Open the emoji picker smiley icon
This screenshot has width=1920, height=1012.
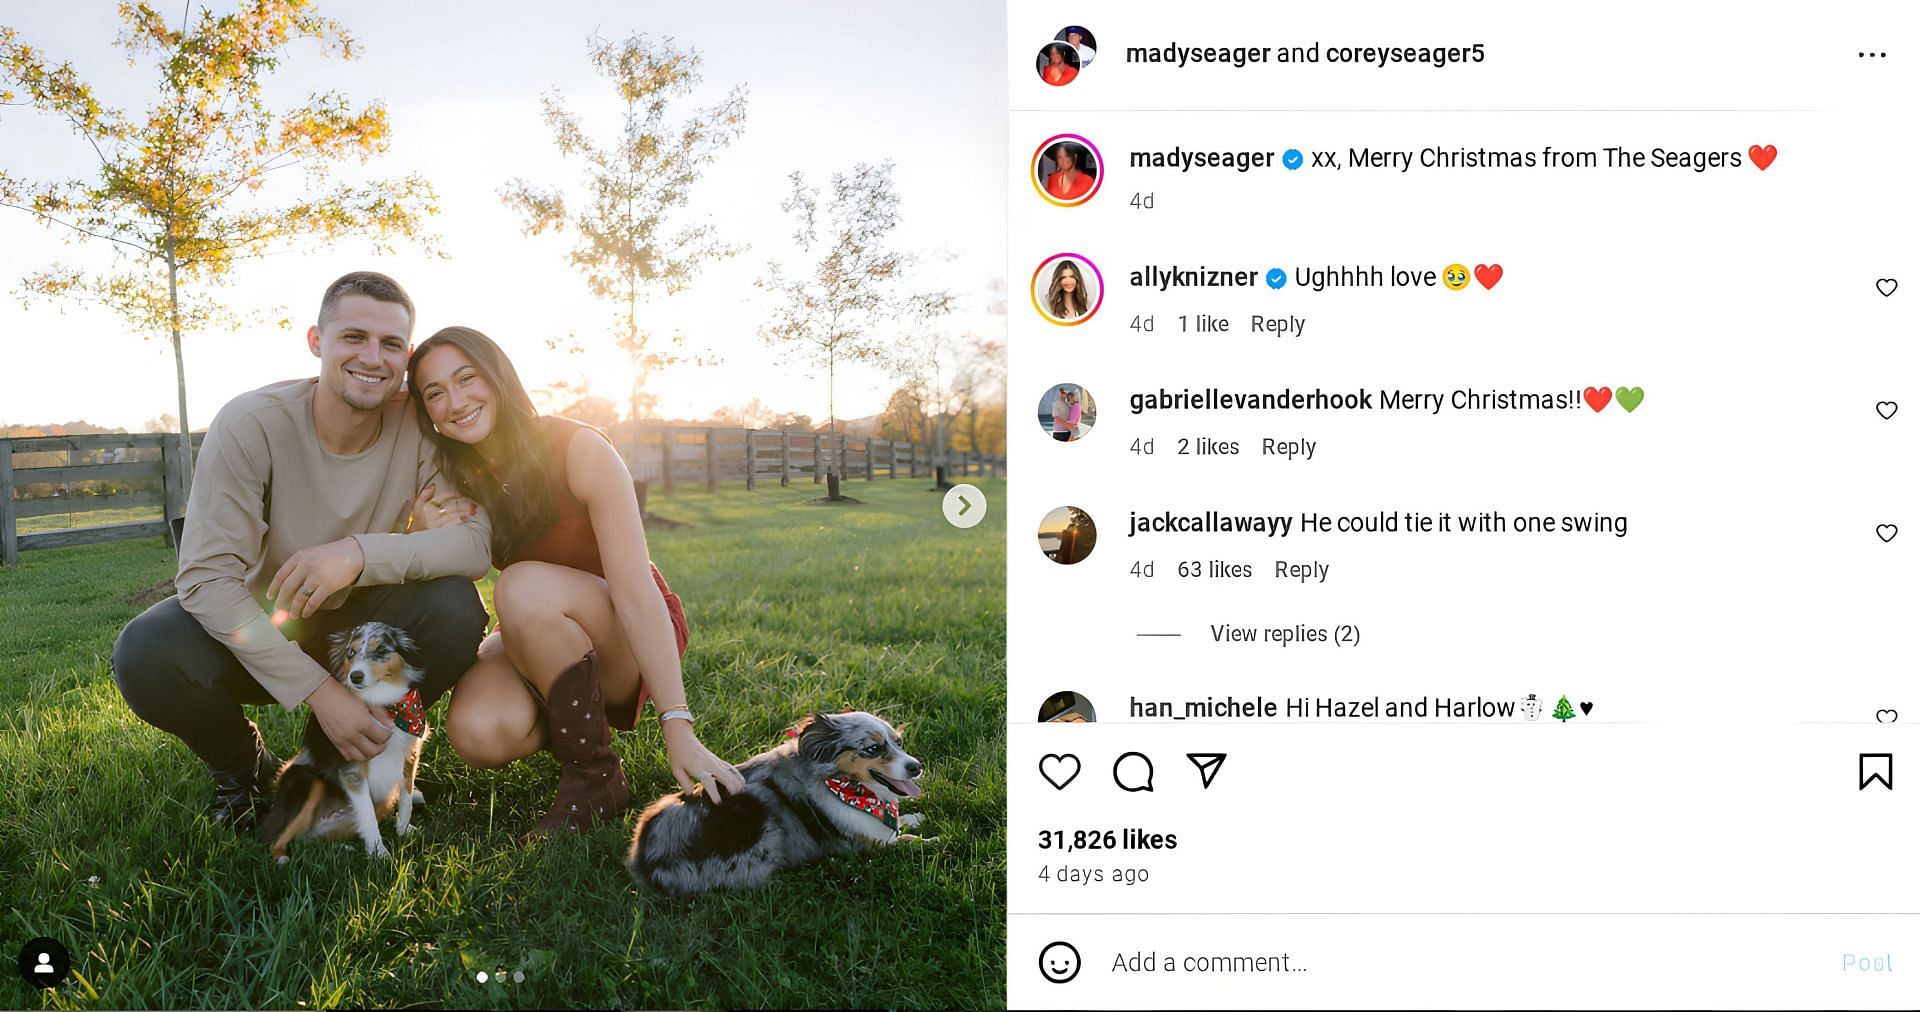pyautogui.click(x=1059, y=962)
